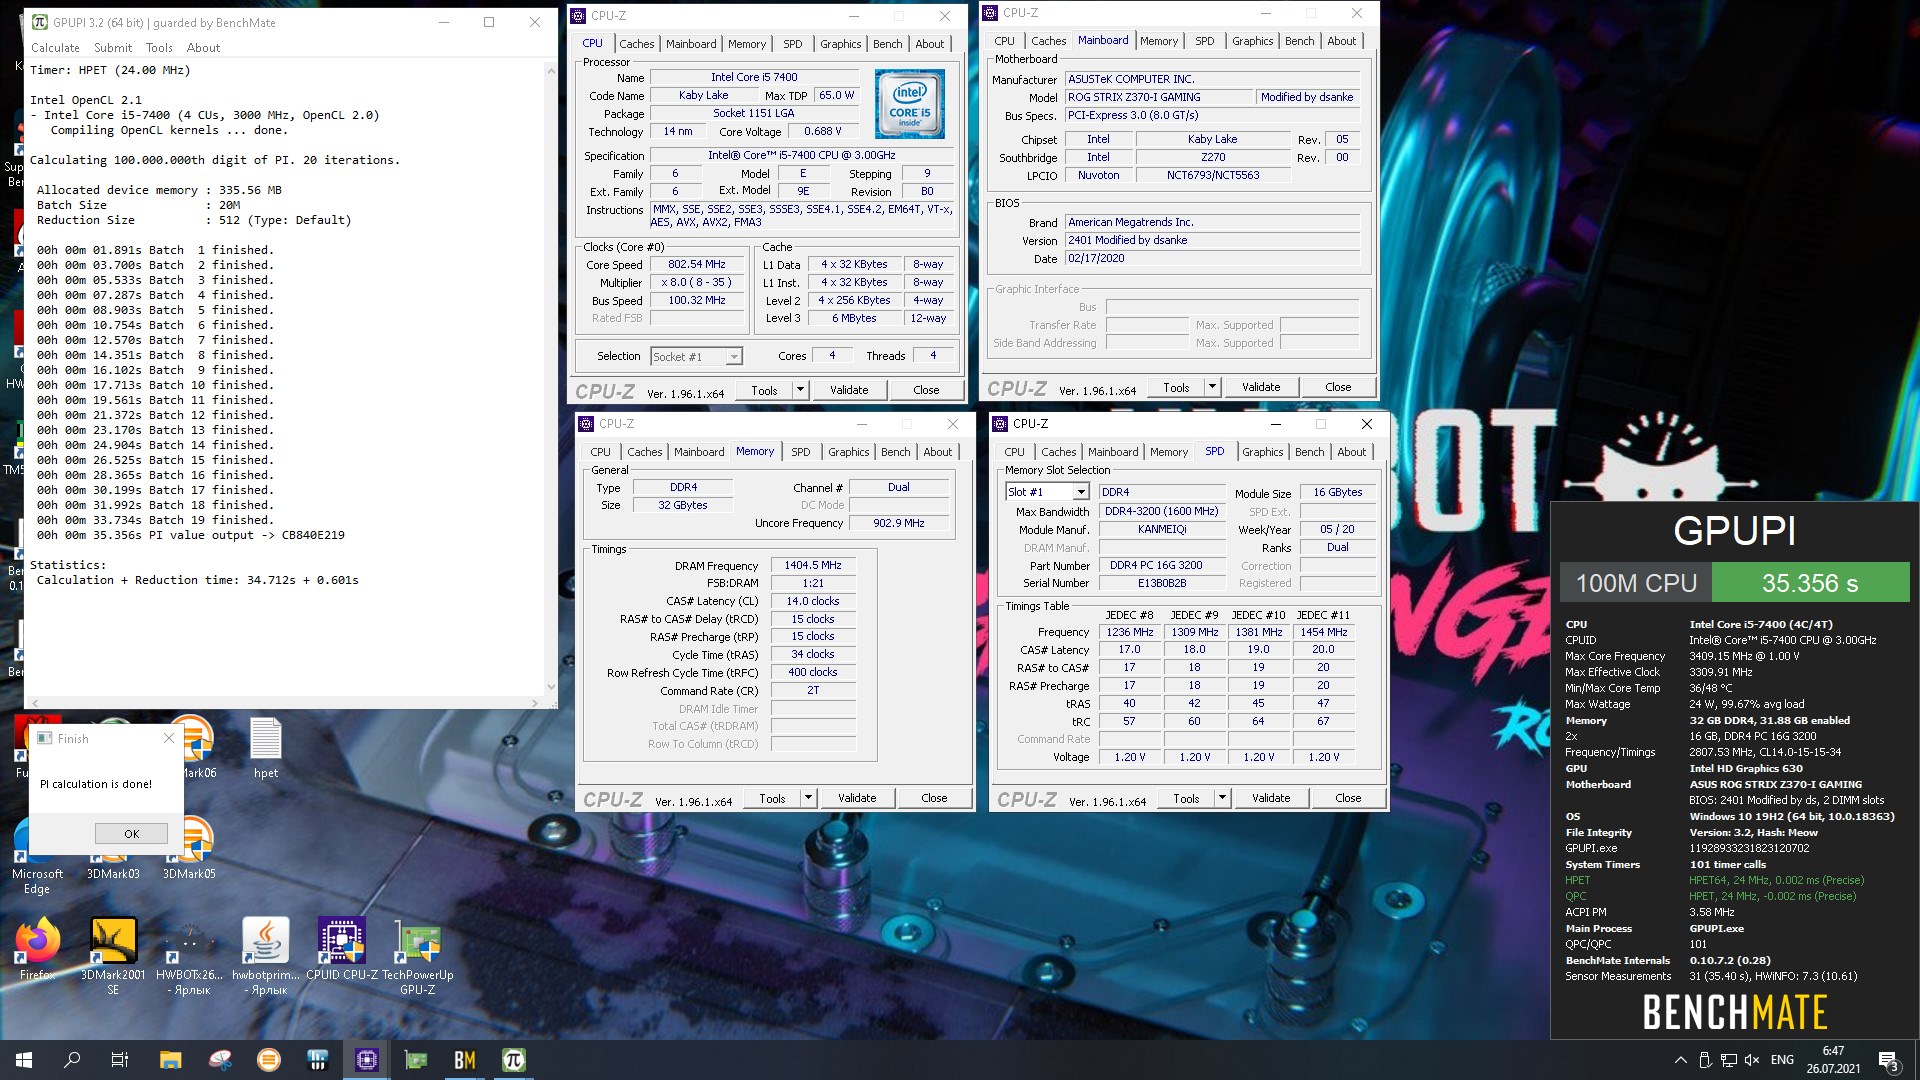Viewport: 1920px width, 1080px height.
Task: Open File Explorer from taskbar
Action: click(x=170, y=1060)
